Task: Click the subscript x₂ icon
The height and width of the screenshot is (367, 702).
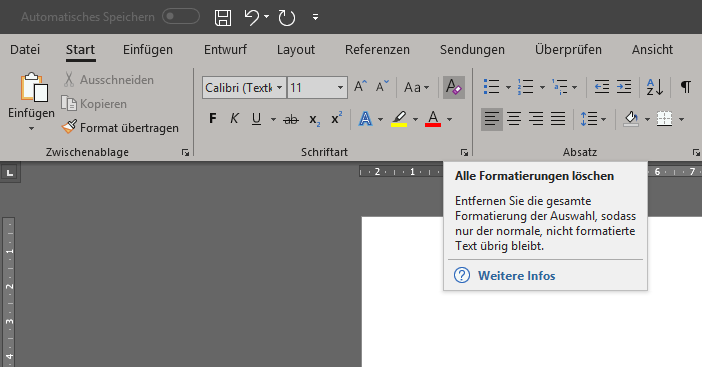Action: (314, 120)
